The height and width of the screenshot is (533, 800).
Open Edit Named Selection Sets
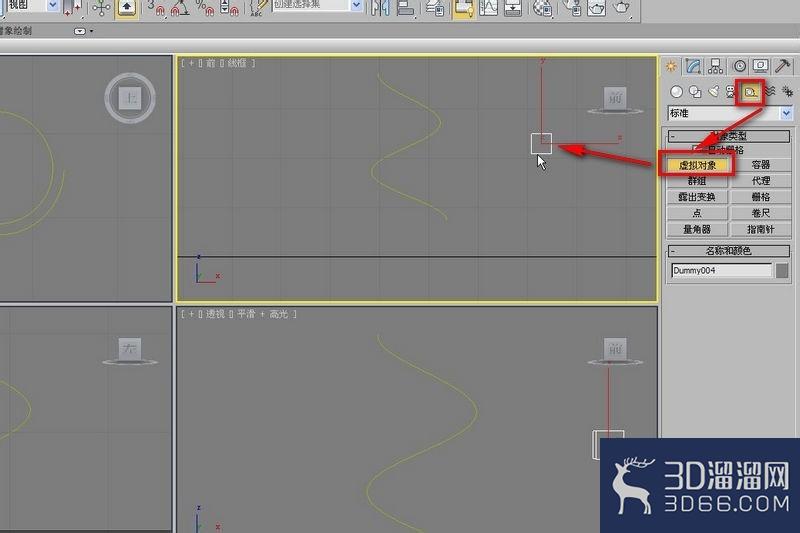[258, 8]
